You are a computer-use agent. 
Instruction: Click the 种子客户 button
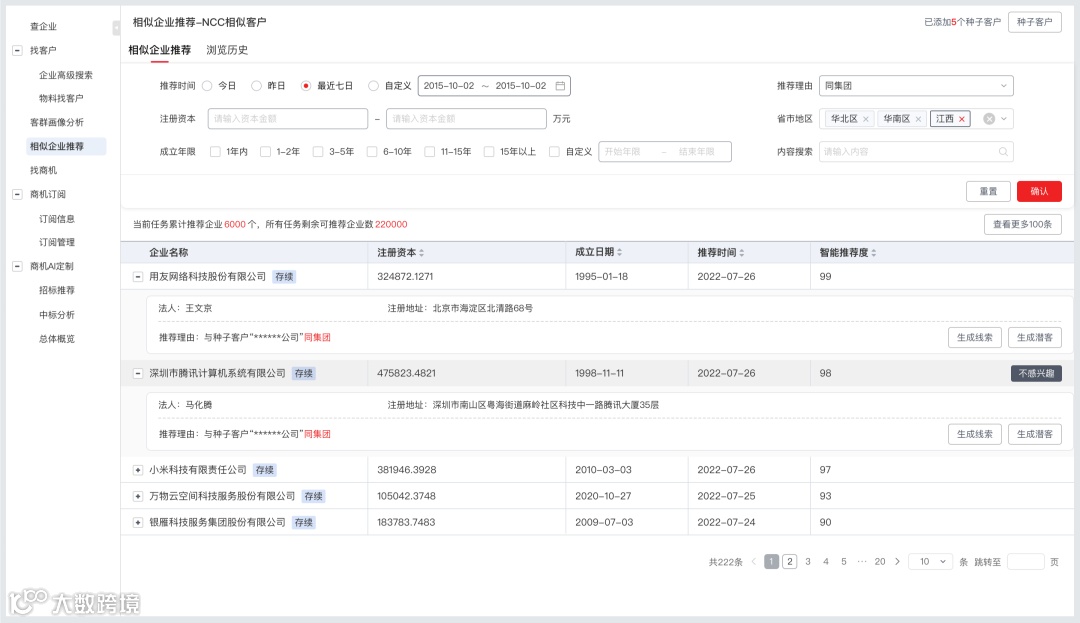(1035, 22)
